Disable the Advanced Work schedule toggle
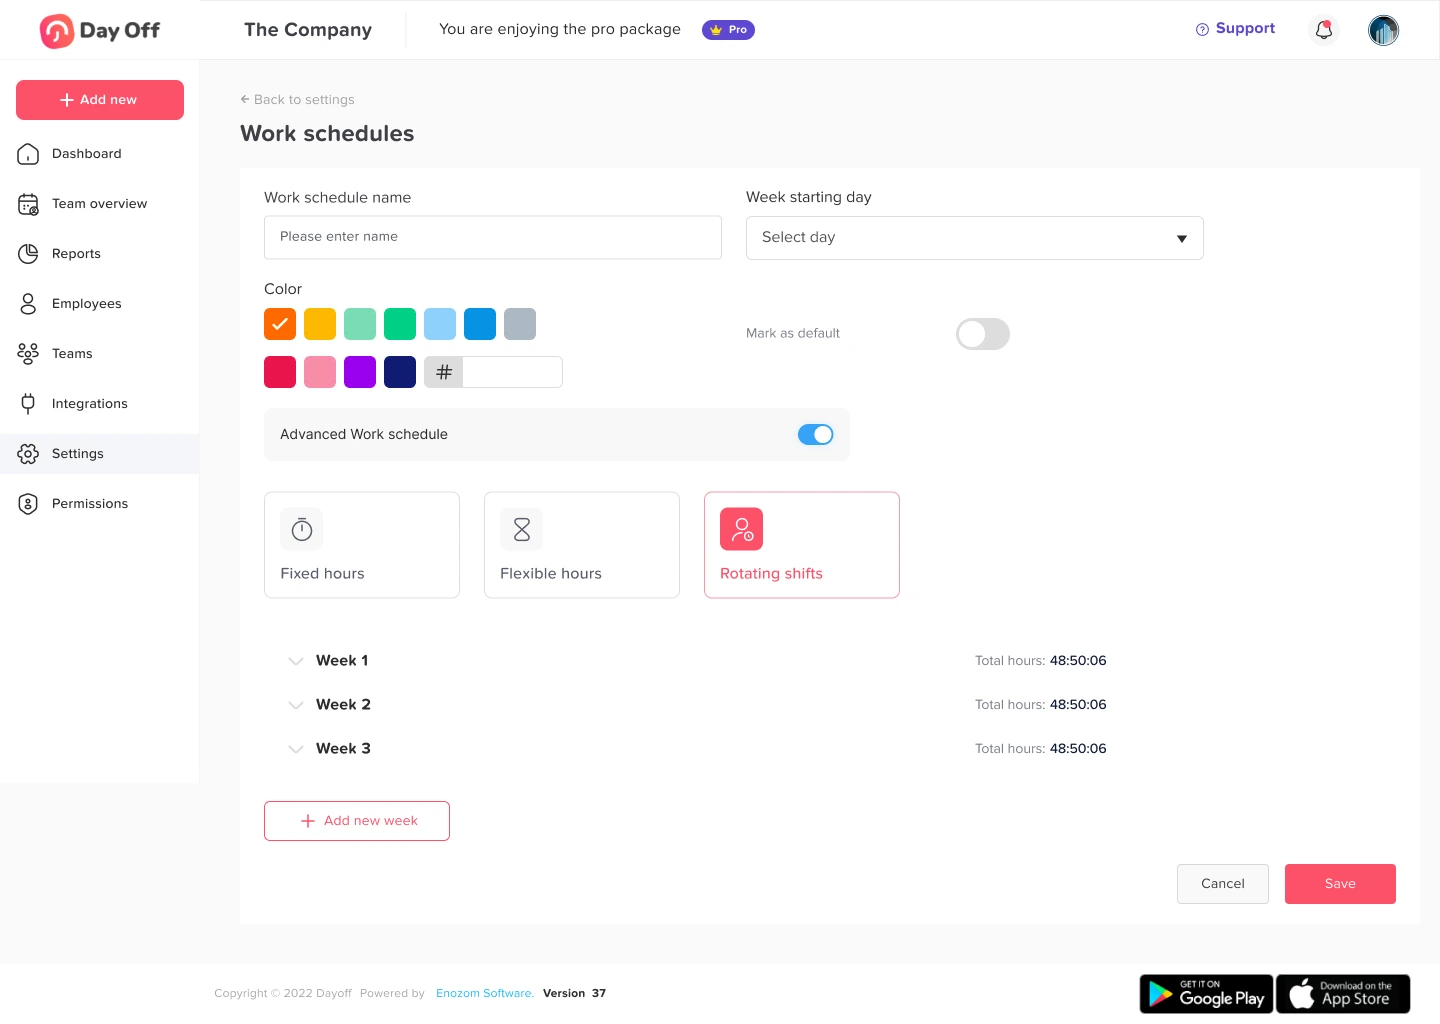The width and height of the screenshot is (1440, 1024). coord(815,434)
